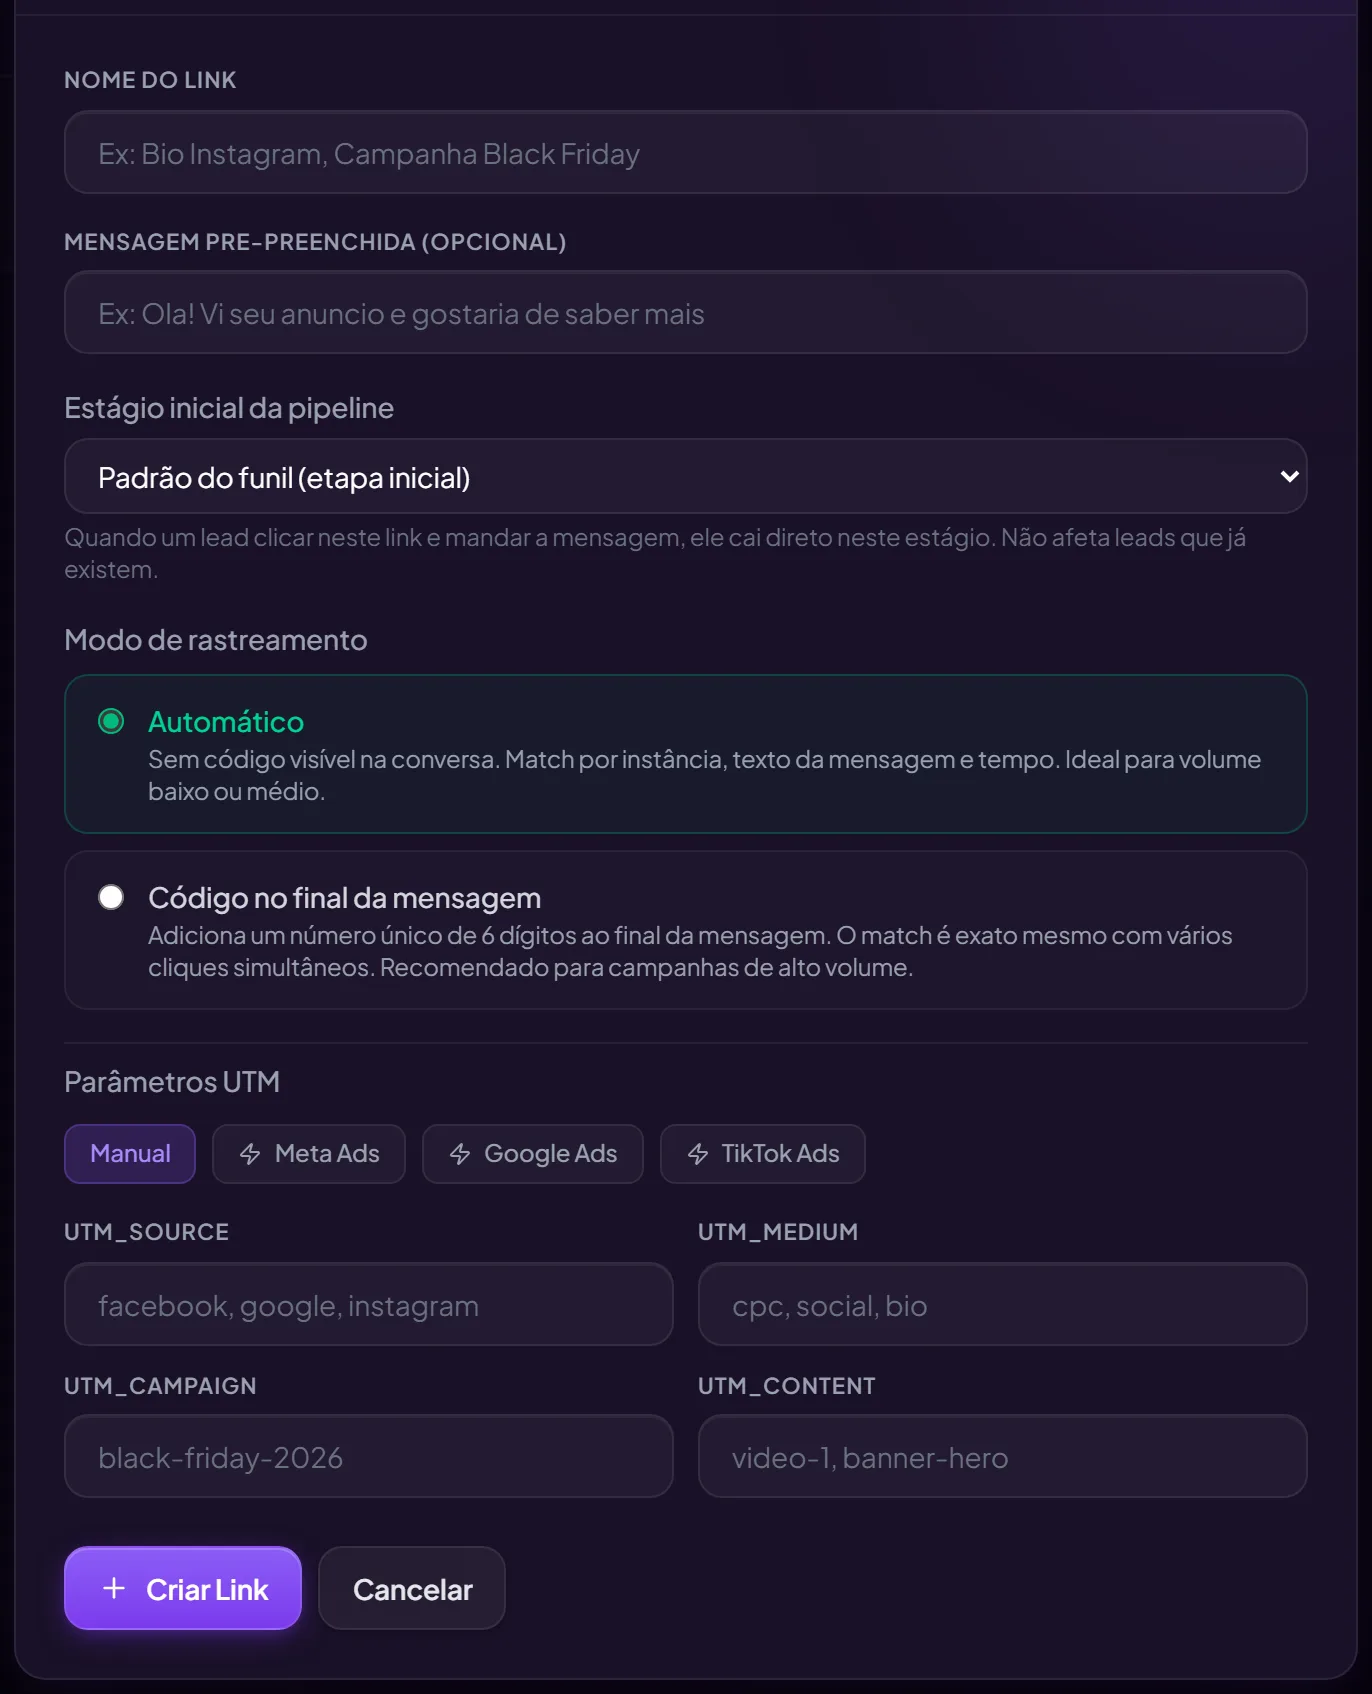Focus the Nome do Link input field
Image resolution: width=1372 pixels, height=1694 pixels.
(686, 152)
